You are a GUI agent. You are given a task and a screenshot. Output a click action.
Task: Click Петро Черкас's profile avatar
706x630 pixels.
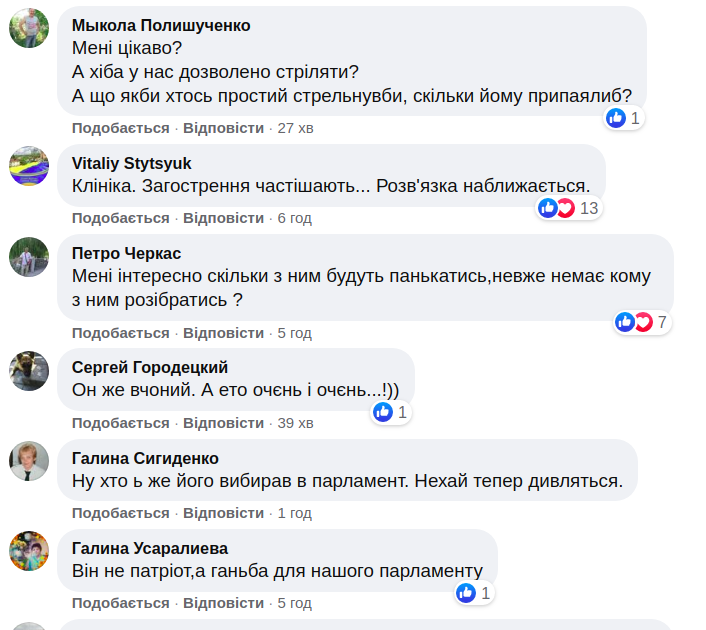pyautogui.click(x=29, y=256)
